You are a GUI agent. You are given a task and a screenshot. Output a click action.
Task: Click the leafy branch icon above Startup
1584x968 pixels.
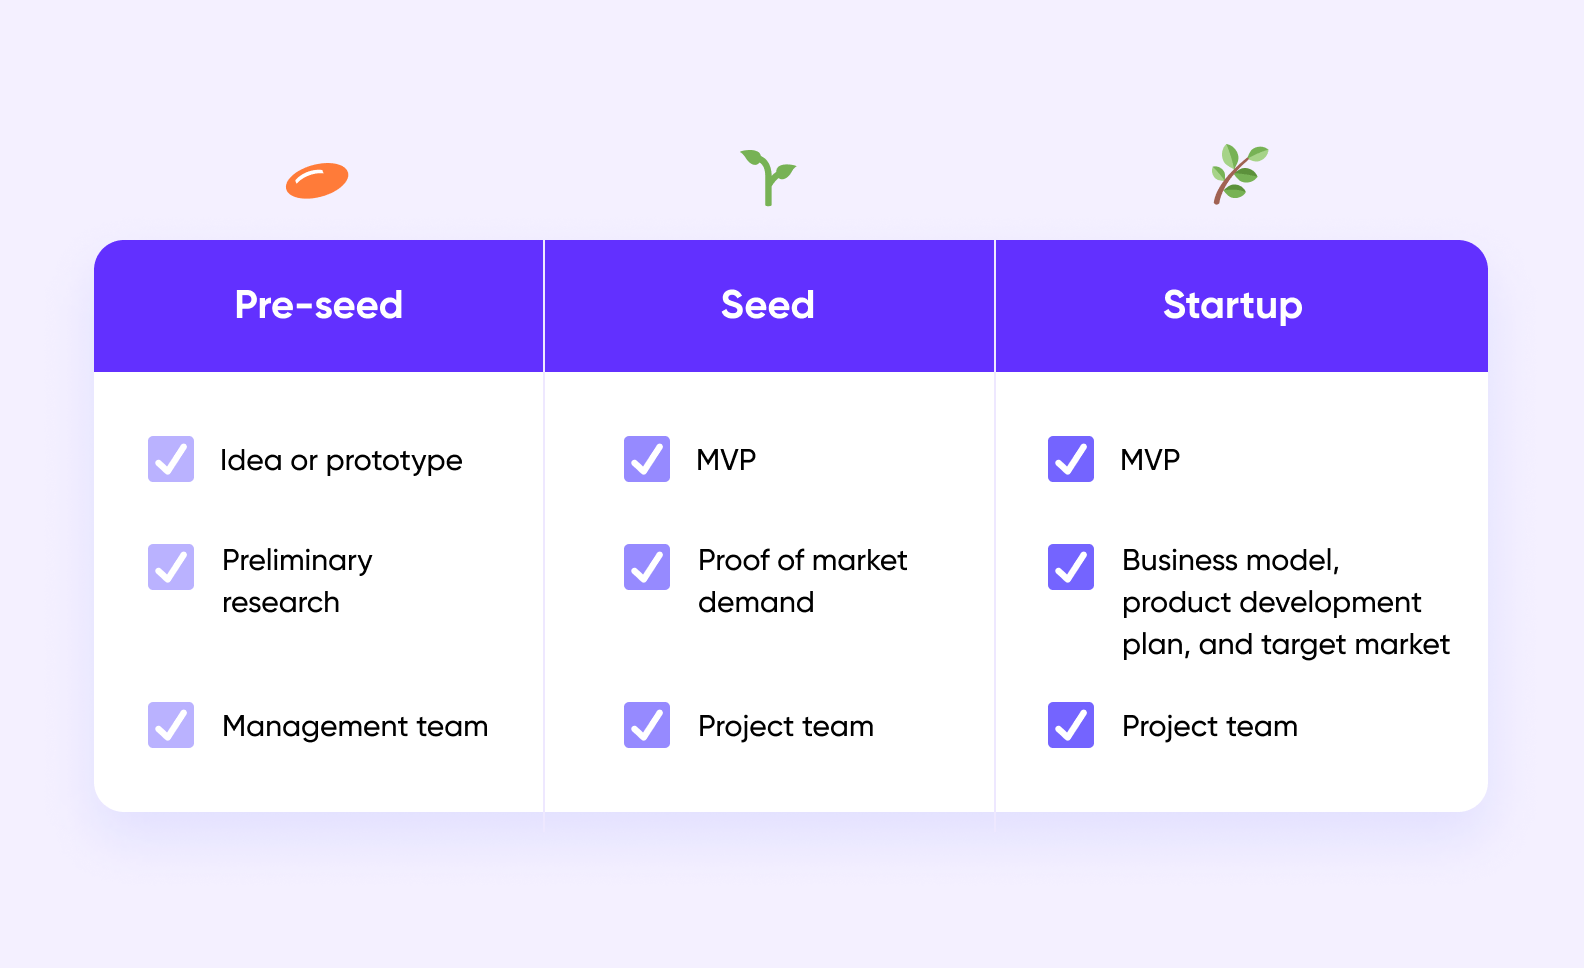(x=1240, y=174)
